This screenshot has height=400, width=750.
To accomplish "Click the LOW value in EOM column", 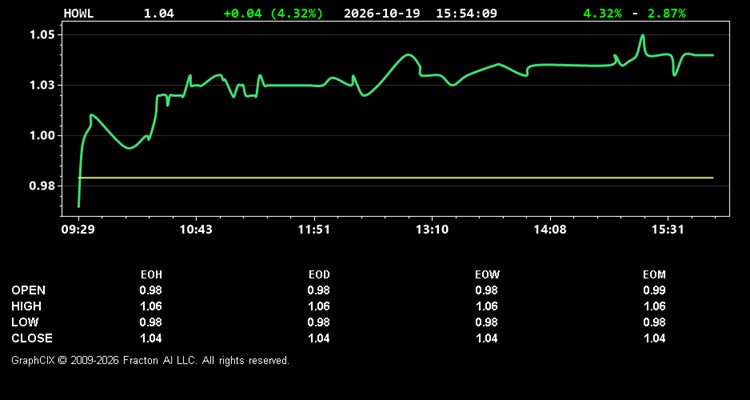I will (654, 322).
